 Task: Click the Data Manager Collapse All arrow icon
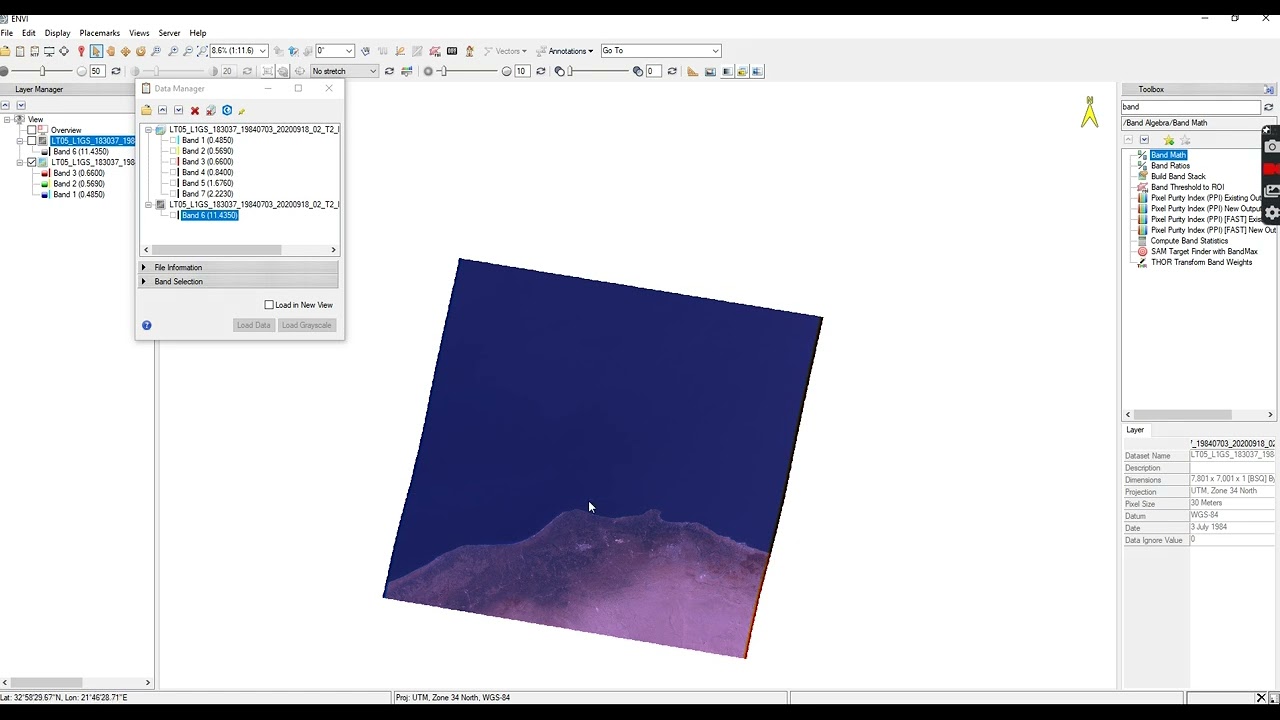pos(163,110)
